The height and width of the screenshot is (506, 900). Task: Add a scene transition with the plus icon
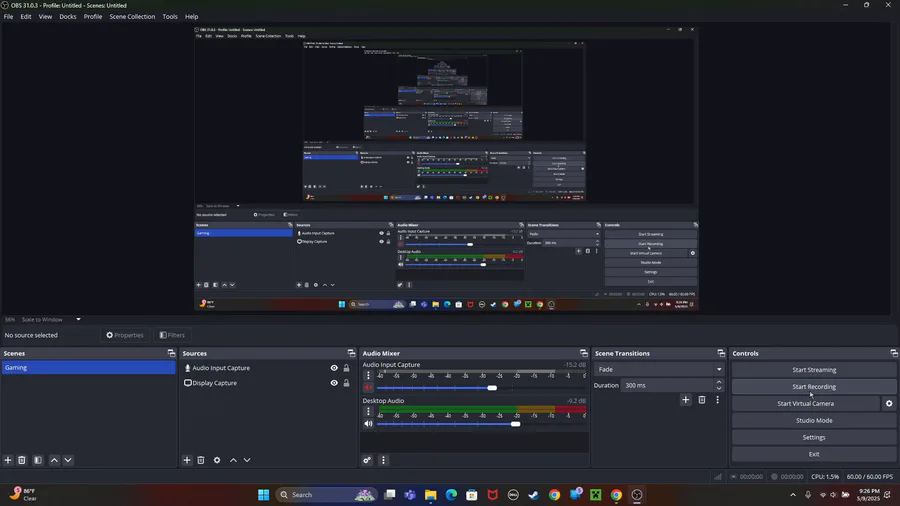(x=685, y=400)
